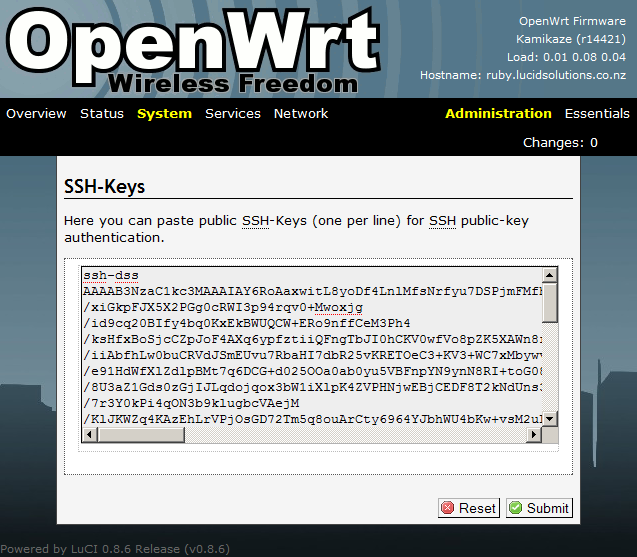The image size is (637, 557).
Task: Click the Load: 0.01 0.08 0.04 text
Action: point(566,57)
